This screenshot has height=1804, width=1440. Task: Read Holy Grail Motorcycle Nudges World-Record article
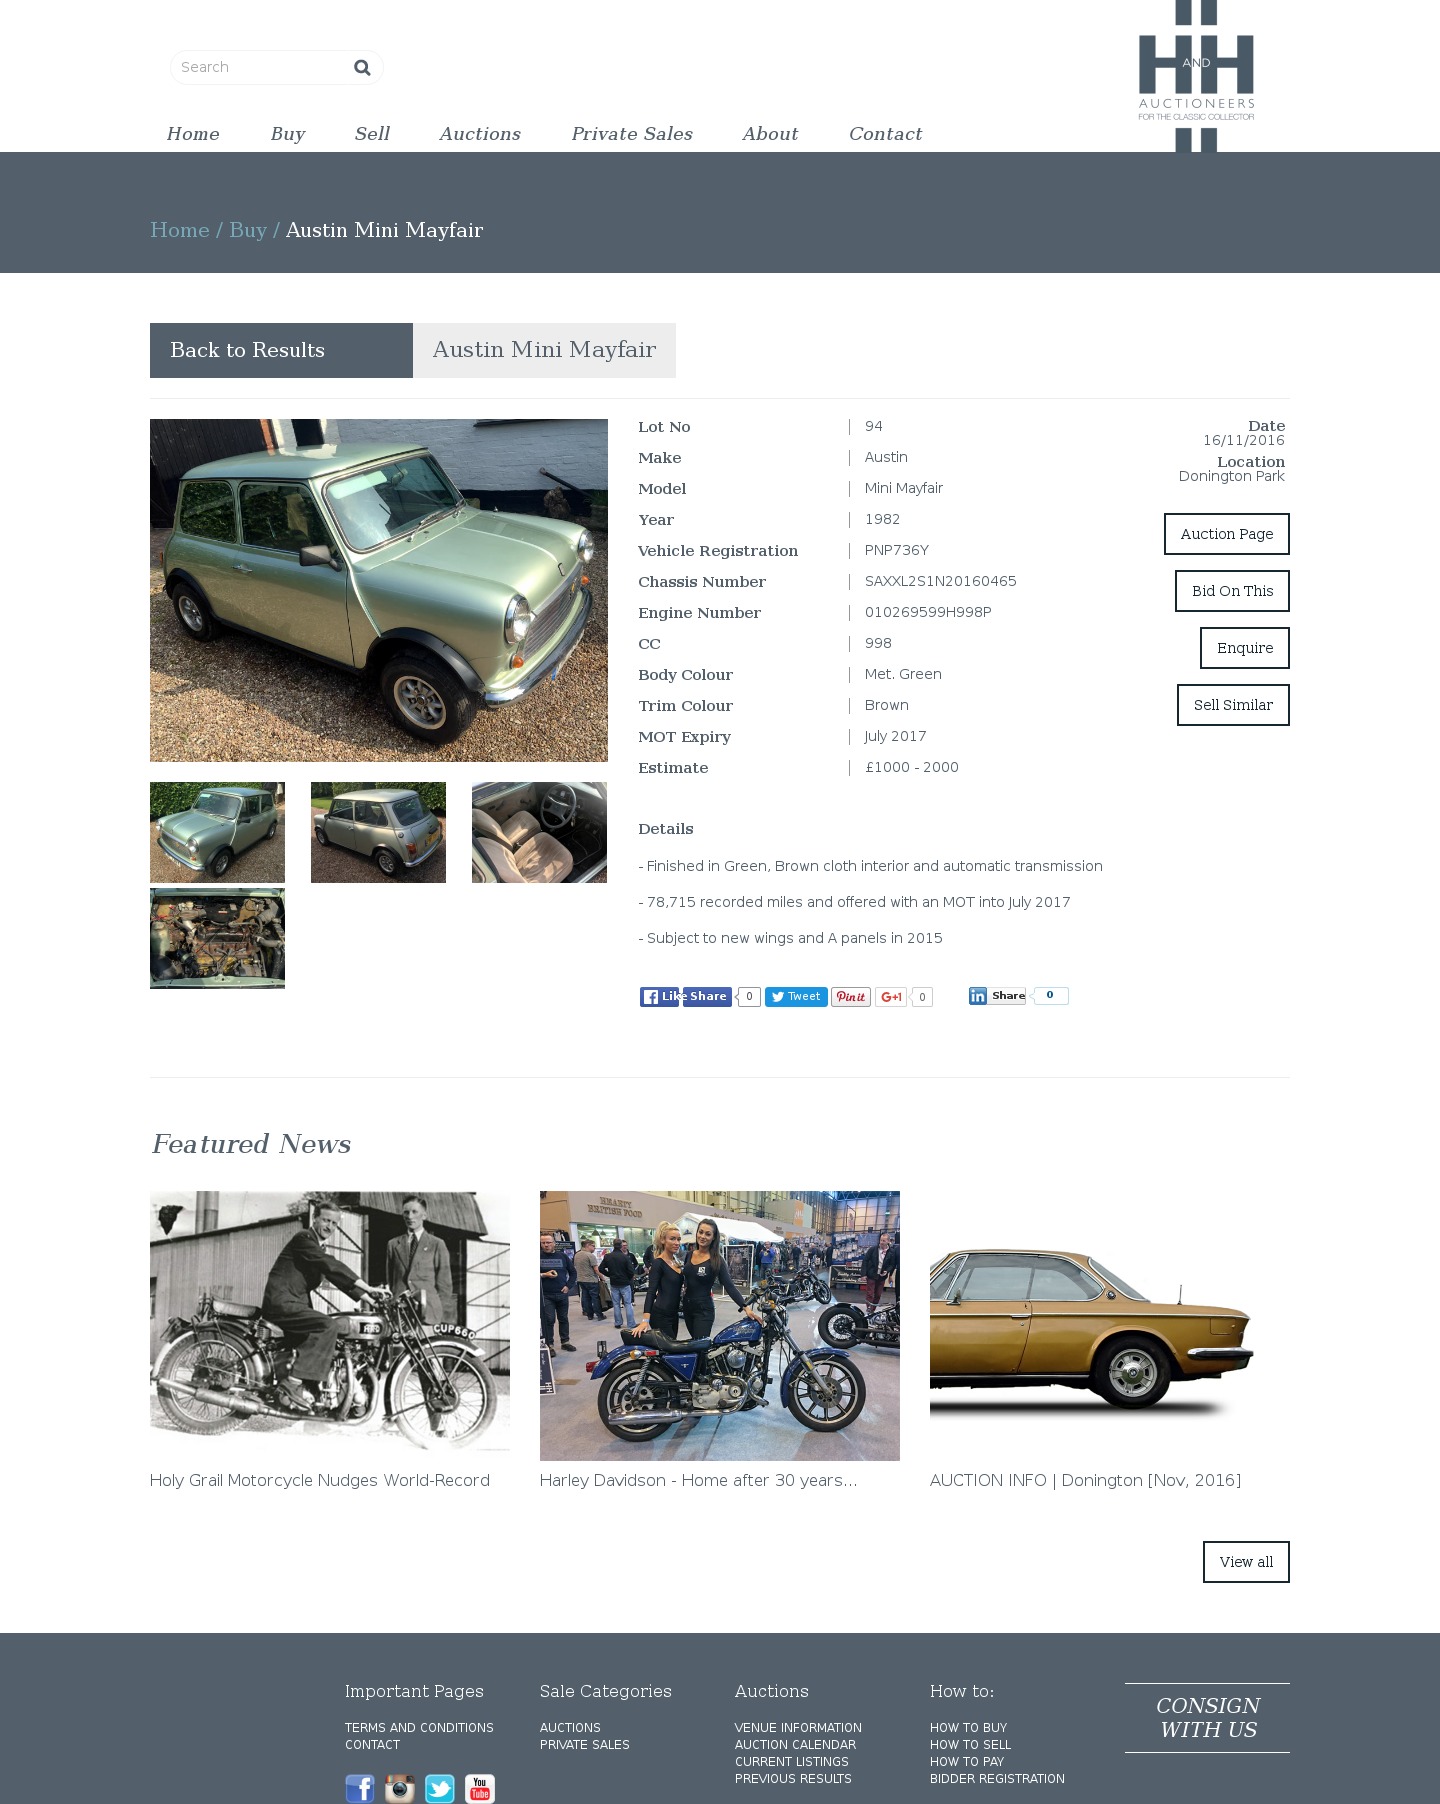(x=320, y=1480)
